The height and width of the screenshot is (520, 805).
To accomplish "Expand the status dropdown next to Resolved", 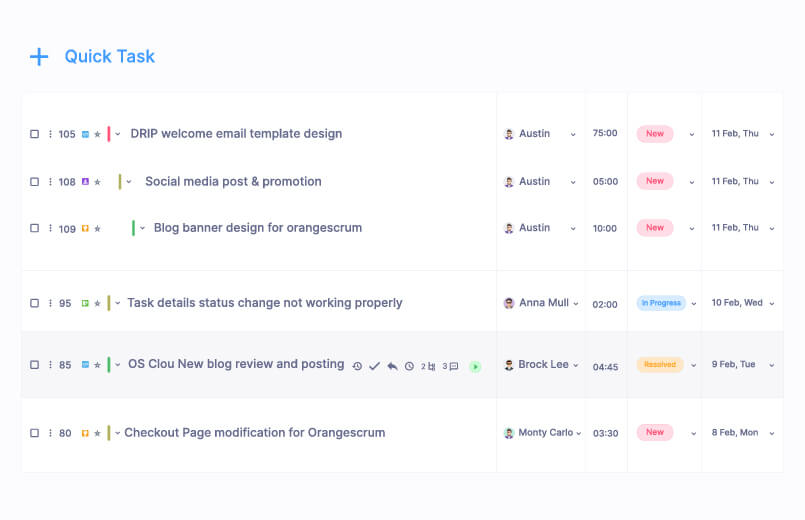I will 692,365.
